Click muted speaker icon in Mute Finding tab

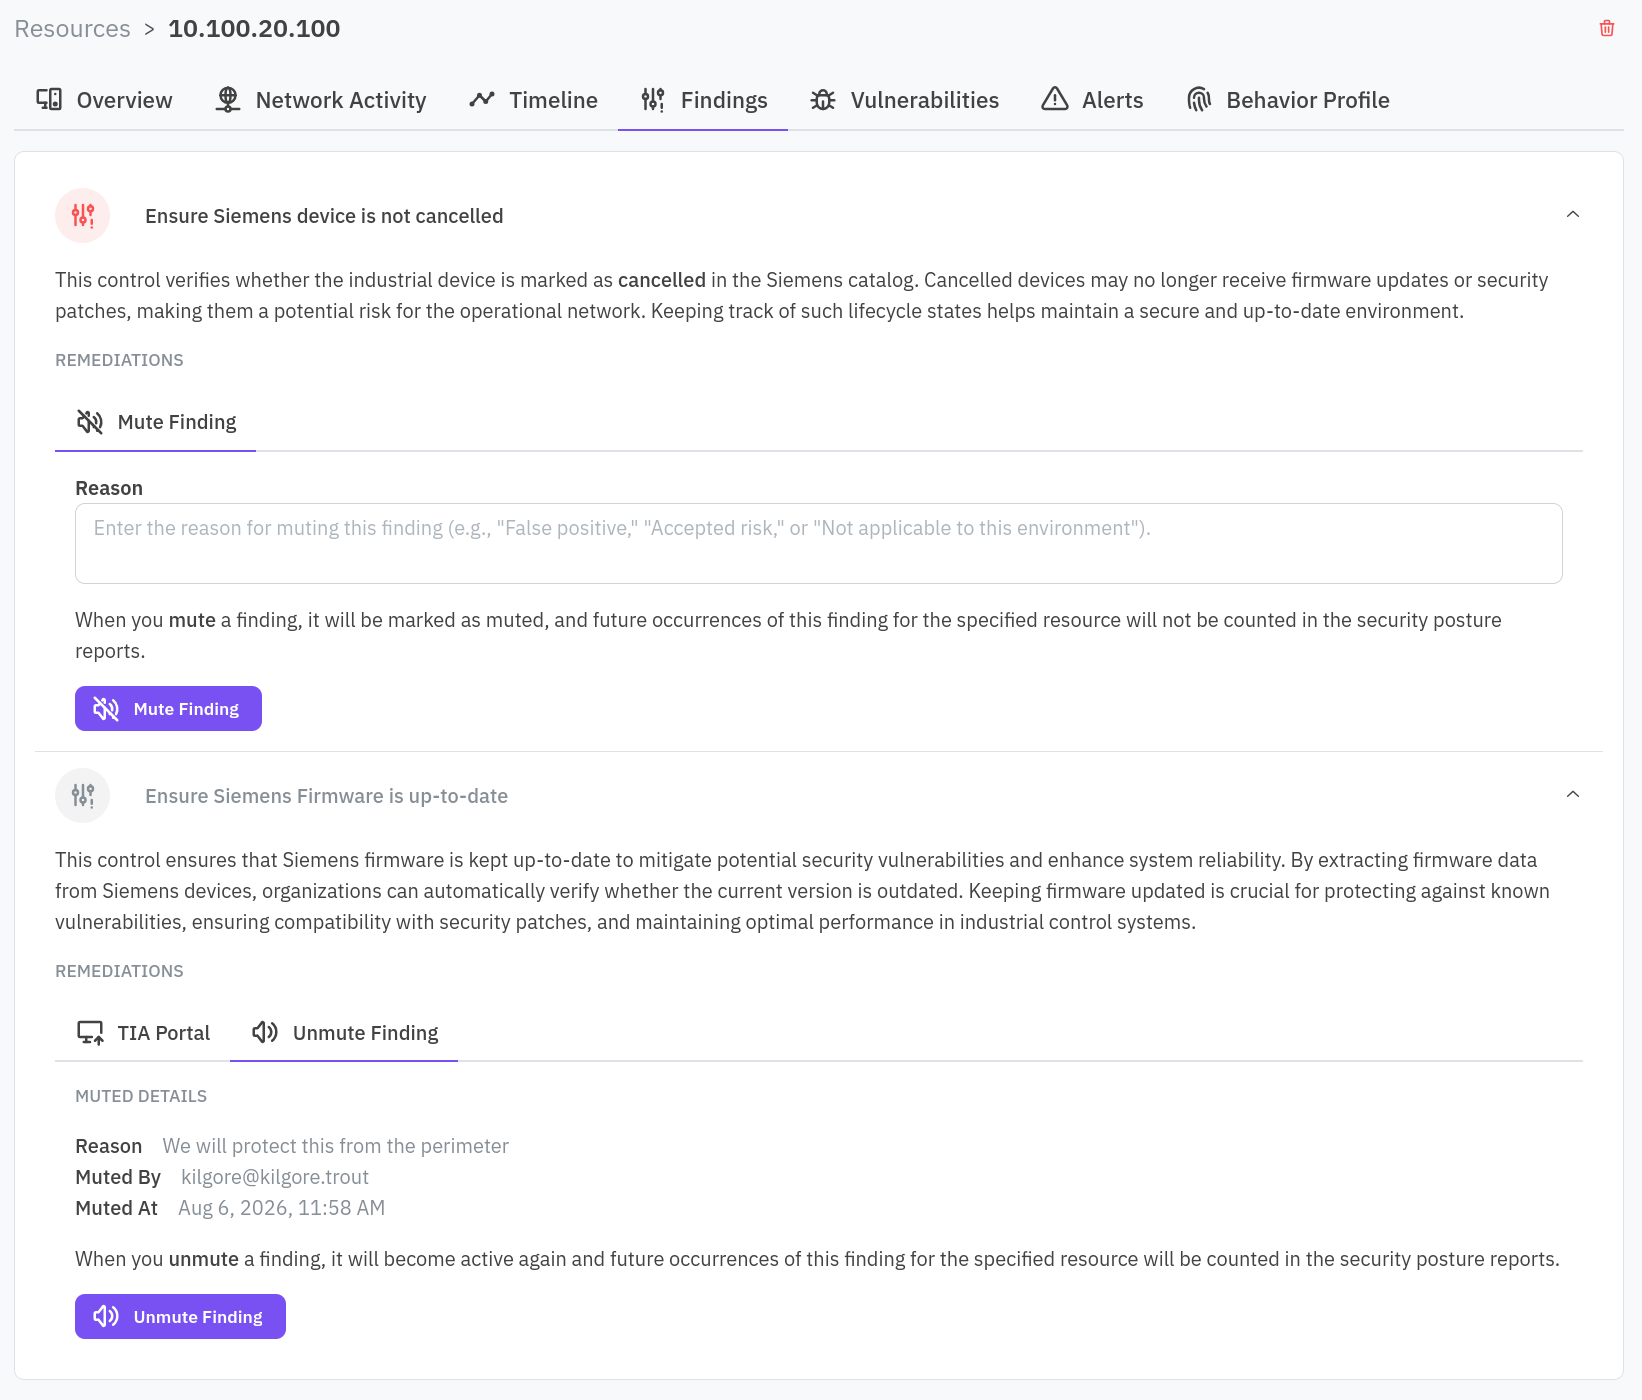(x=90, y=422)
